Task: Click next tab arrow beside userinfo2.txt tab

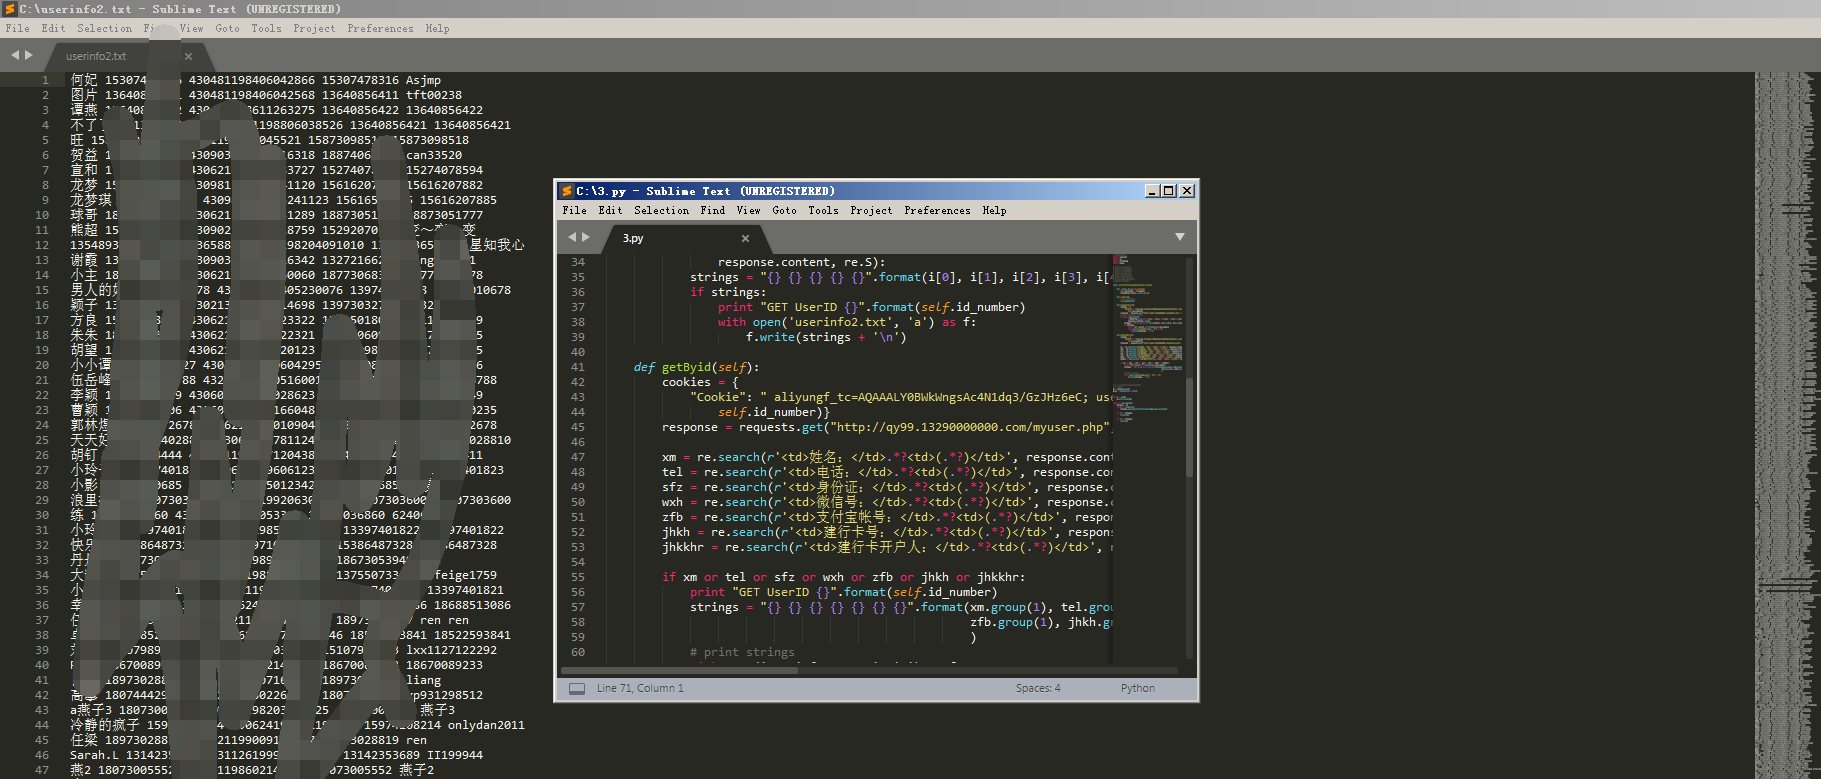Action: (29, 55)
